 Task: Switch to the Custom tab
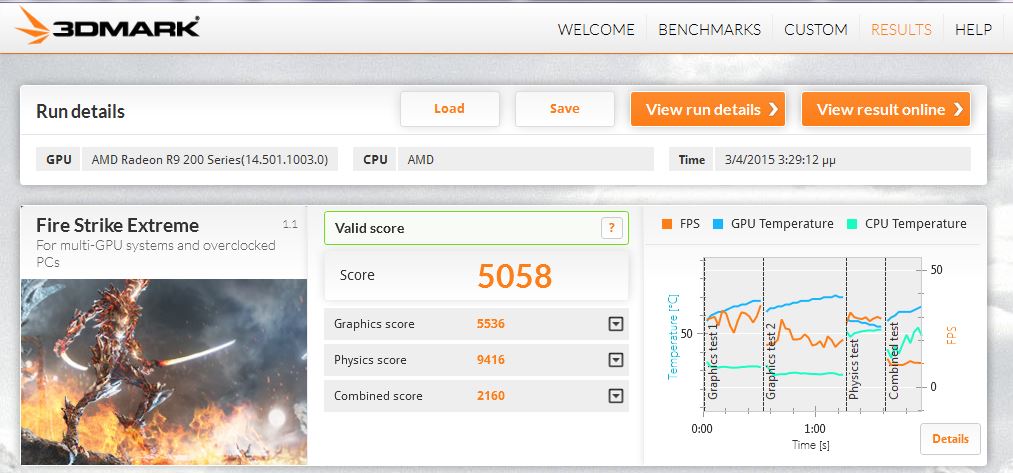coord(815,30)
